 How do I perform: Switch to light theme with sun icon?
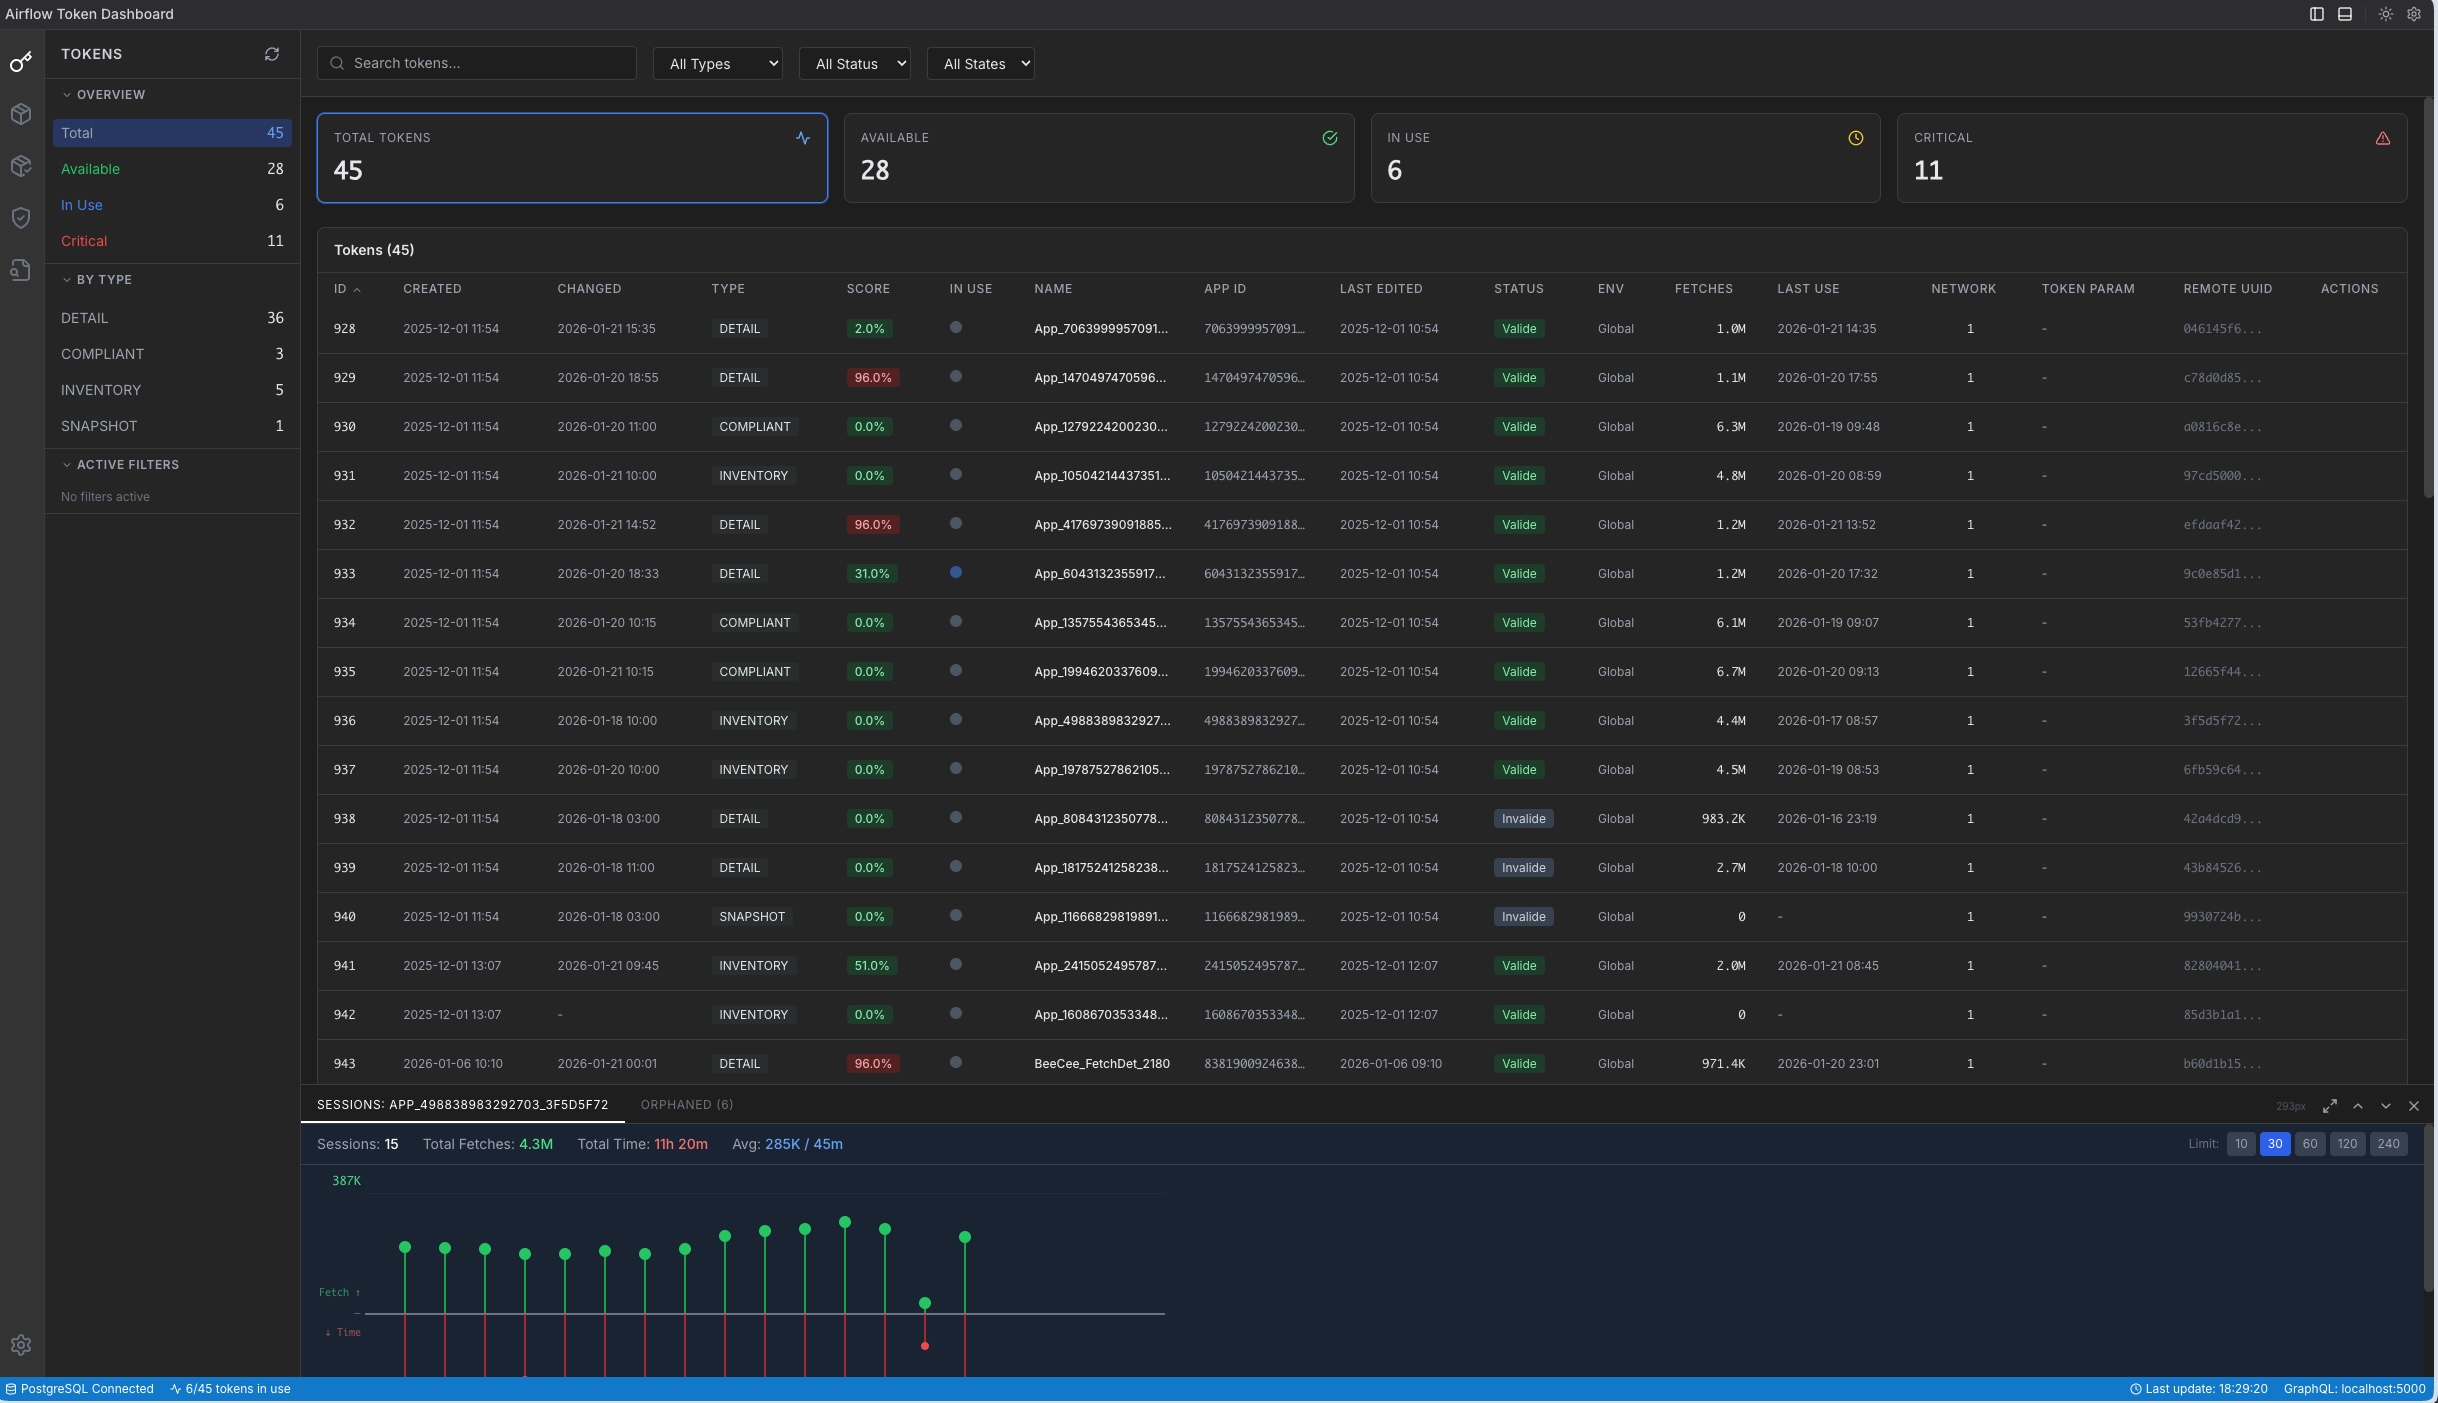2385,14
